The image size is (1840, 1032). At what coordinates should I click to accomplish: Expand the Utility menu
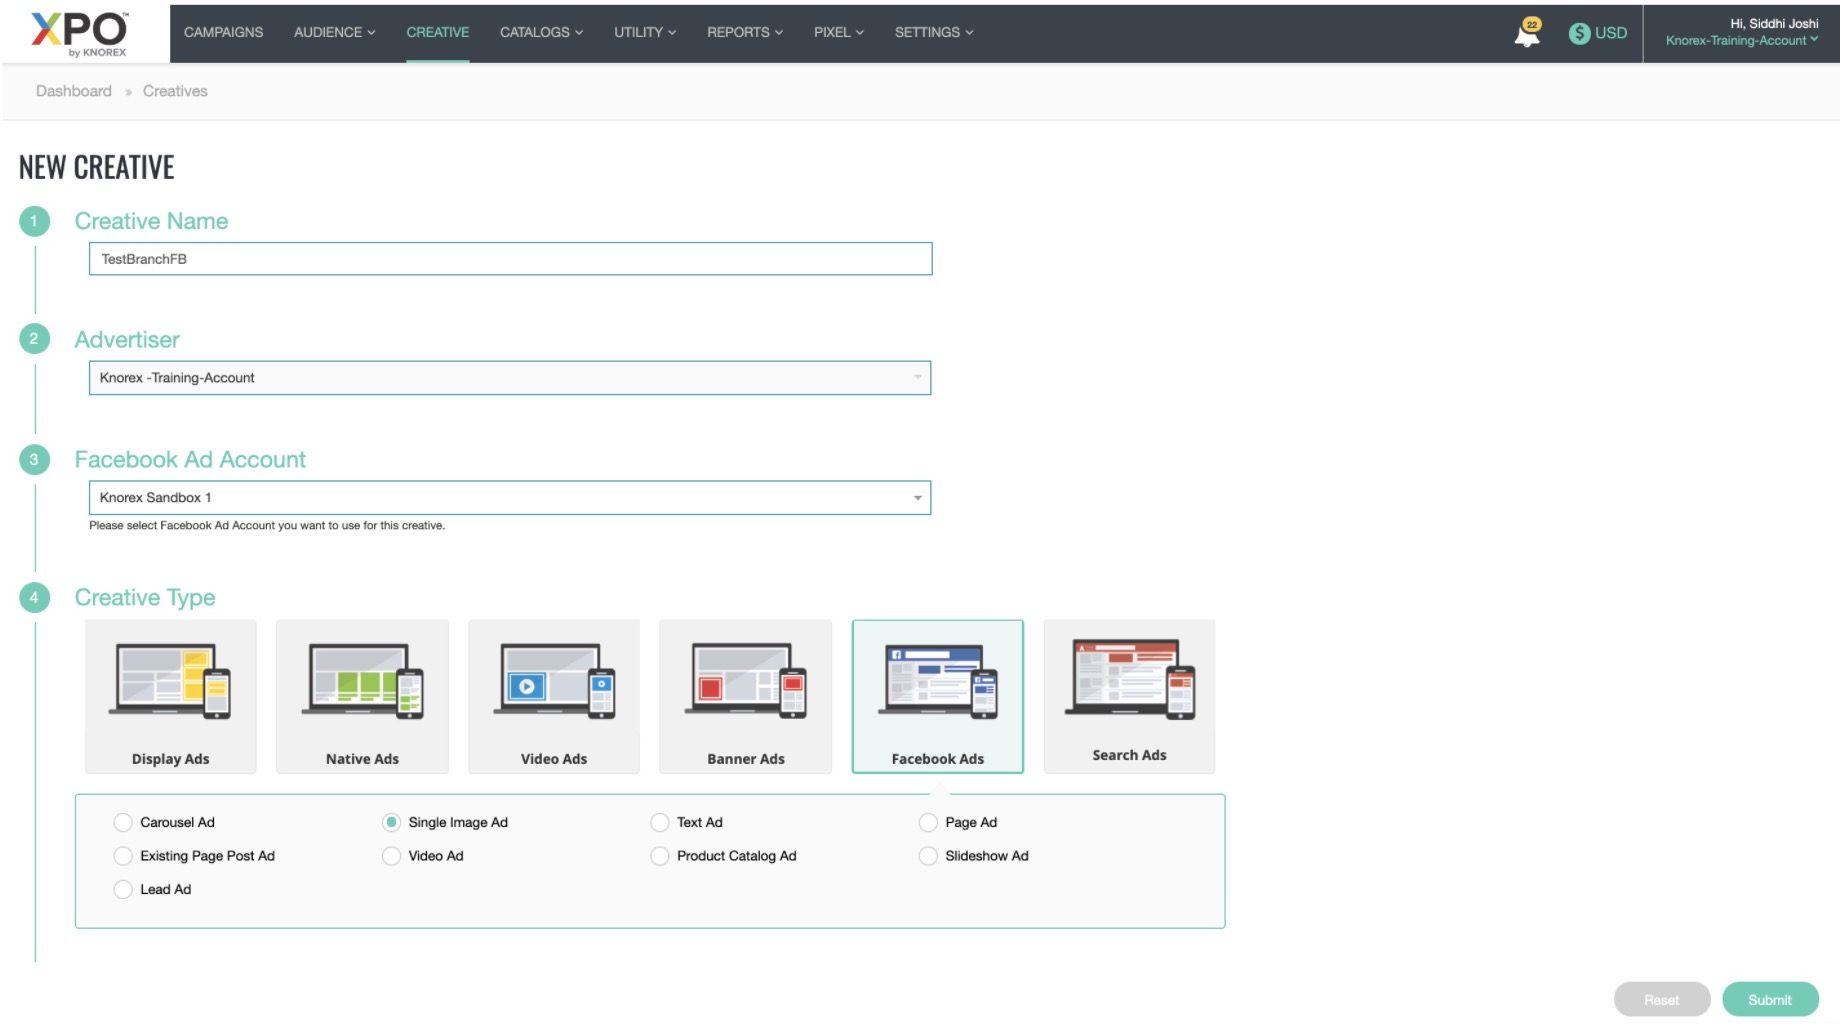[645, 32]
